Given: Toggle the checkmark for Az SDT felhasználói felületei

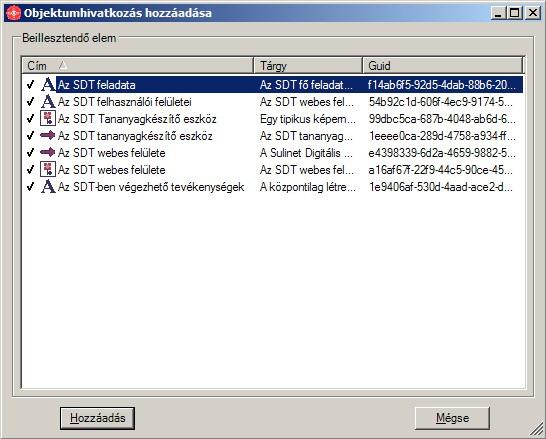Looking at the screenshot, I should (x=30, y=102).
